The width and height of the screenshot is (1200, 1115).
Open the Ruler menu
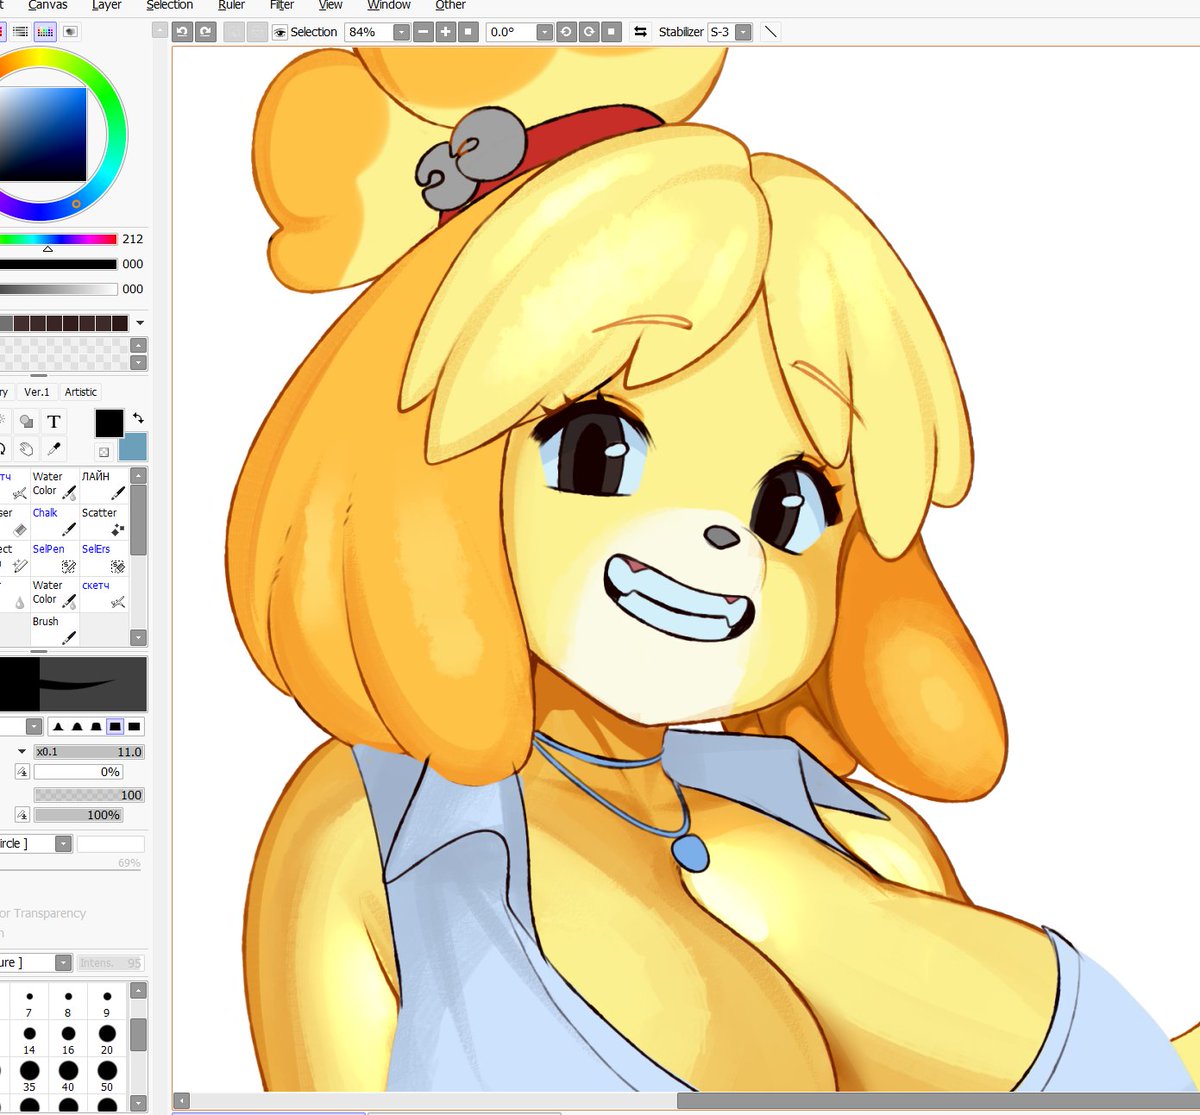(231, 5)
